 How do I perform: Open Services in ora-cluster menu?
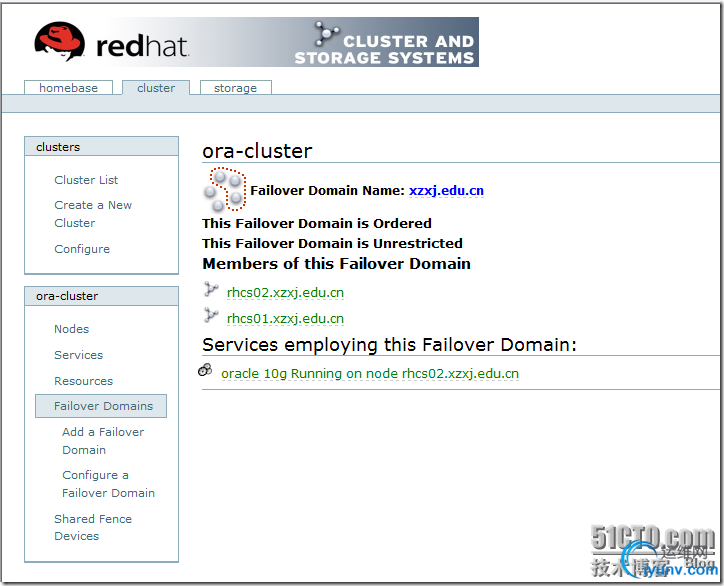[x=78, y=355]
